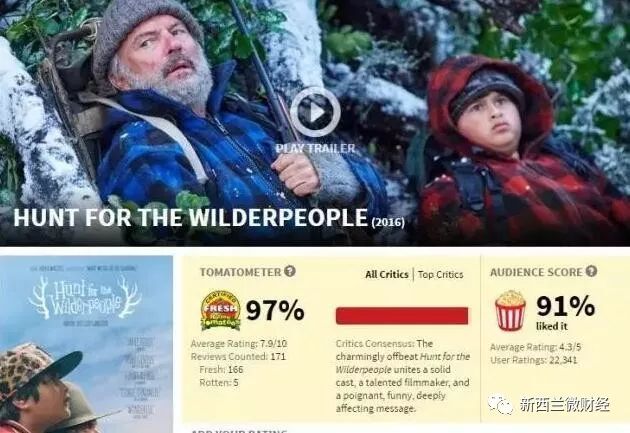Click the play trailer circle button
Image resolution: width=630 pixels, height=433 pixels.
pos(315,112)
